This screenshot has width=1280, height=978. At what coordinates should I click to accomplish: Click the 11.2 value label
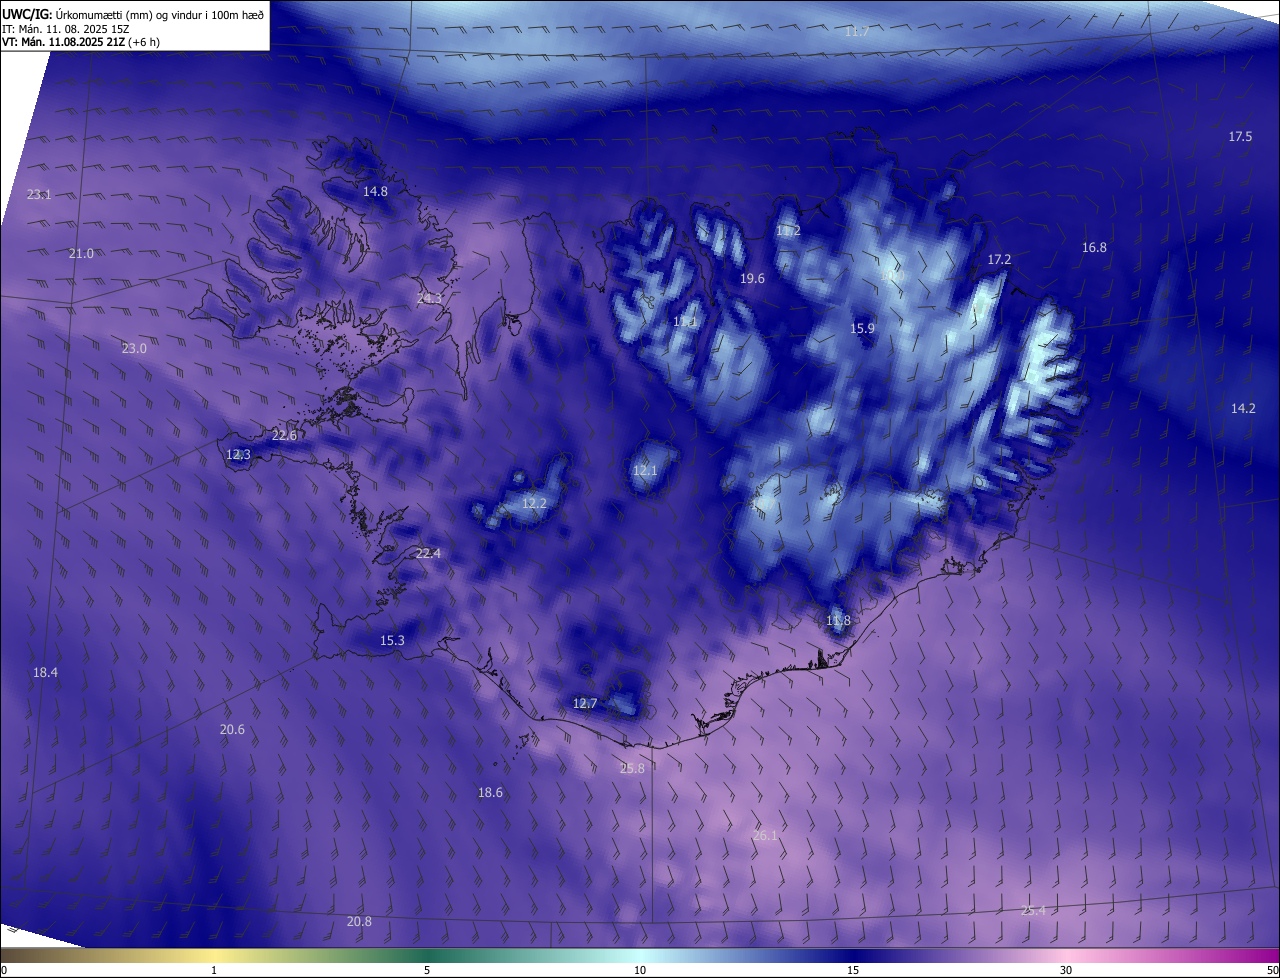(x=788, y=230)
